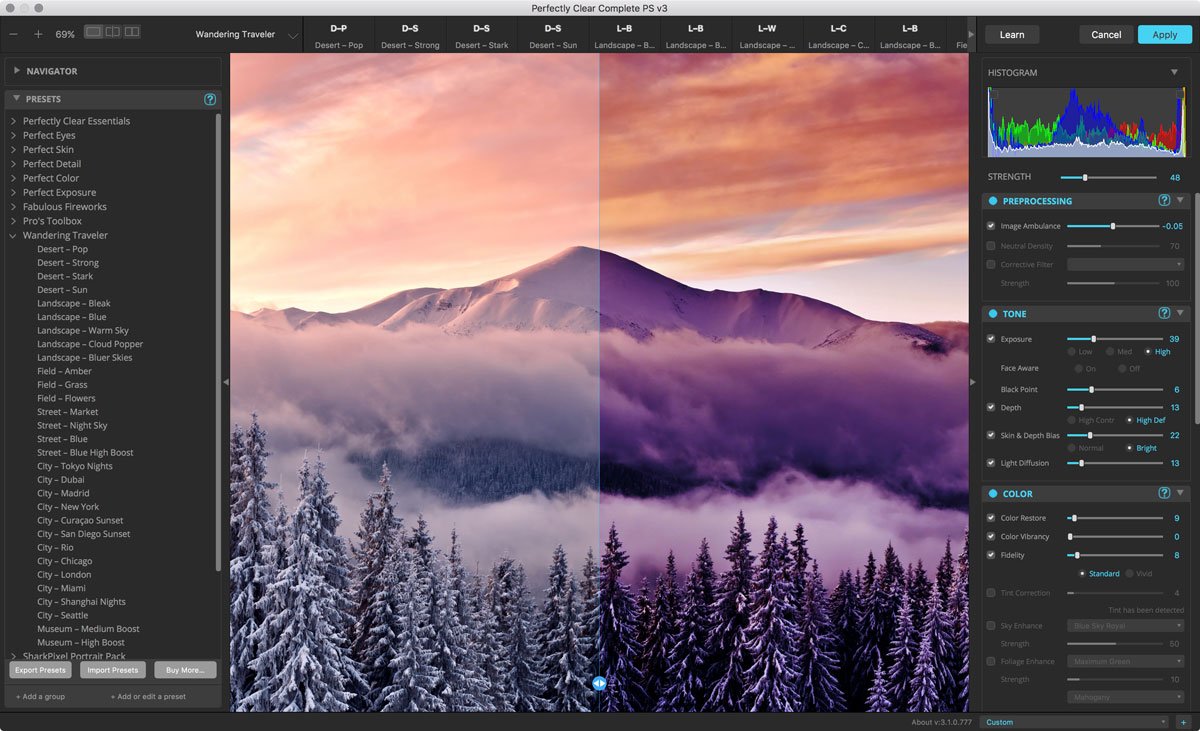Toggle Tone section blue power dot
Image resolution: width=1200 pixels, height=731 pixels.
point(993,314)
